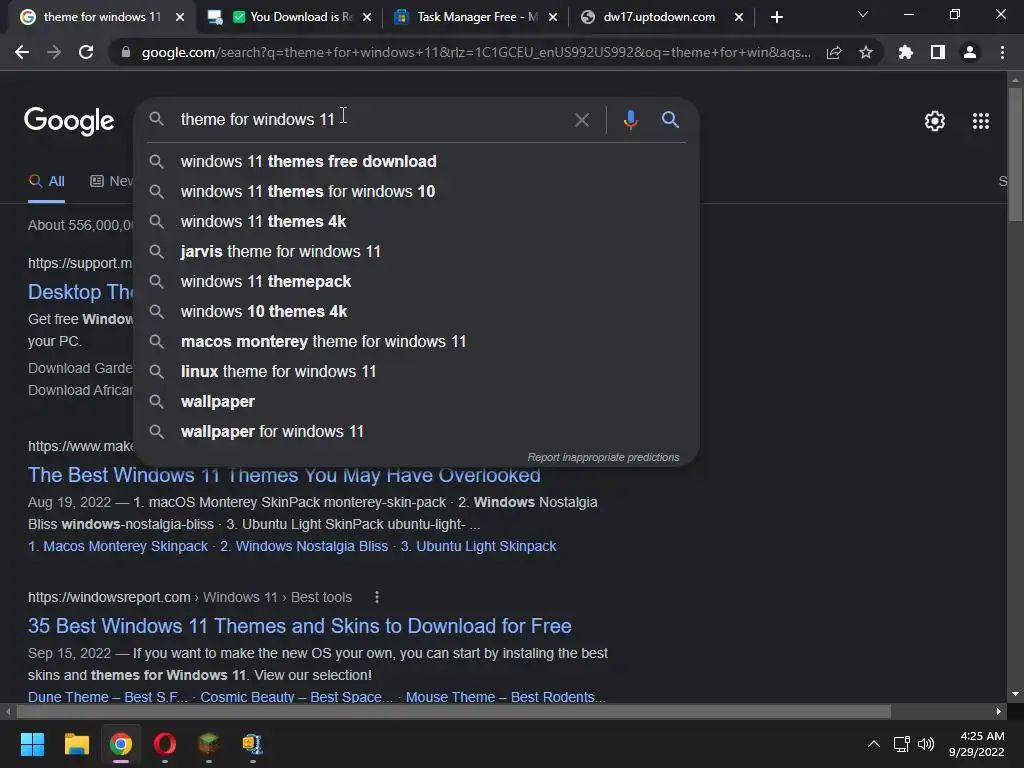Screen dimensions: 1024x768
Task: Select the All search results tab
Action: tap(47, 182)
